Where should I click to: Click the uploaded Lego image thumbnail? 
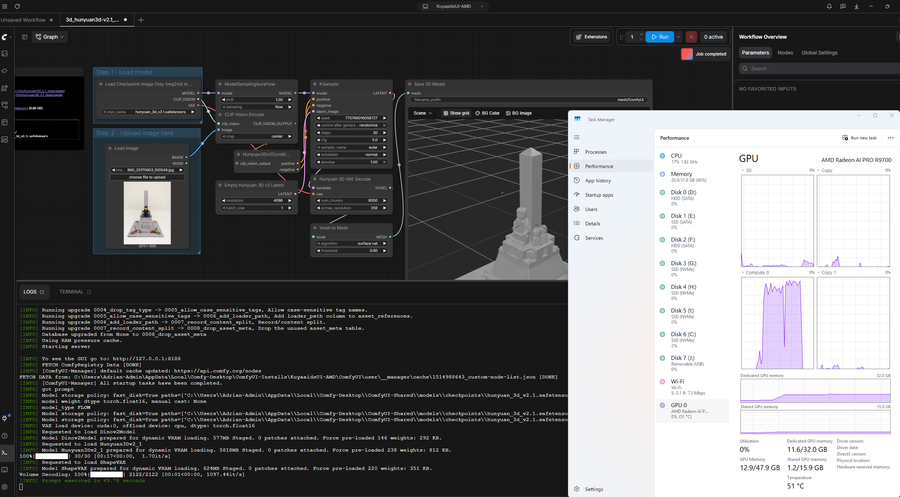(x=147, y=213)
